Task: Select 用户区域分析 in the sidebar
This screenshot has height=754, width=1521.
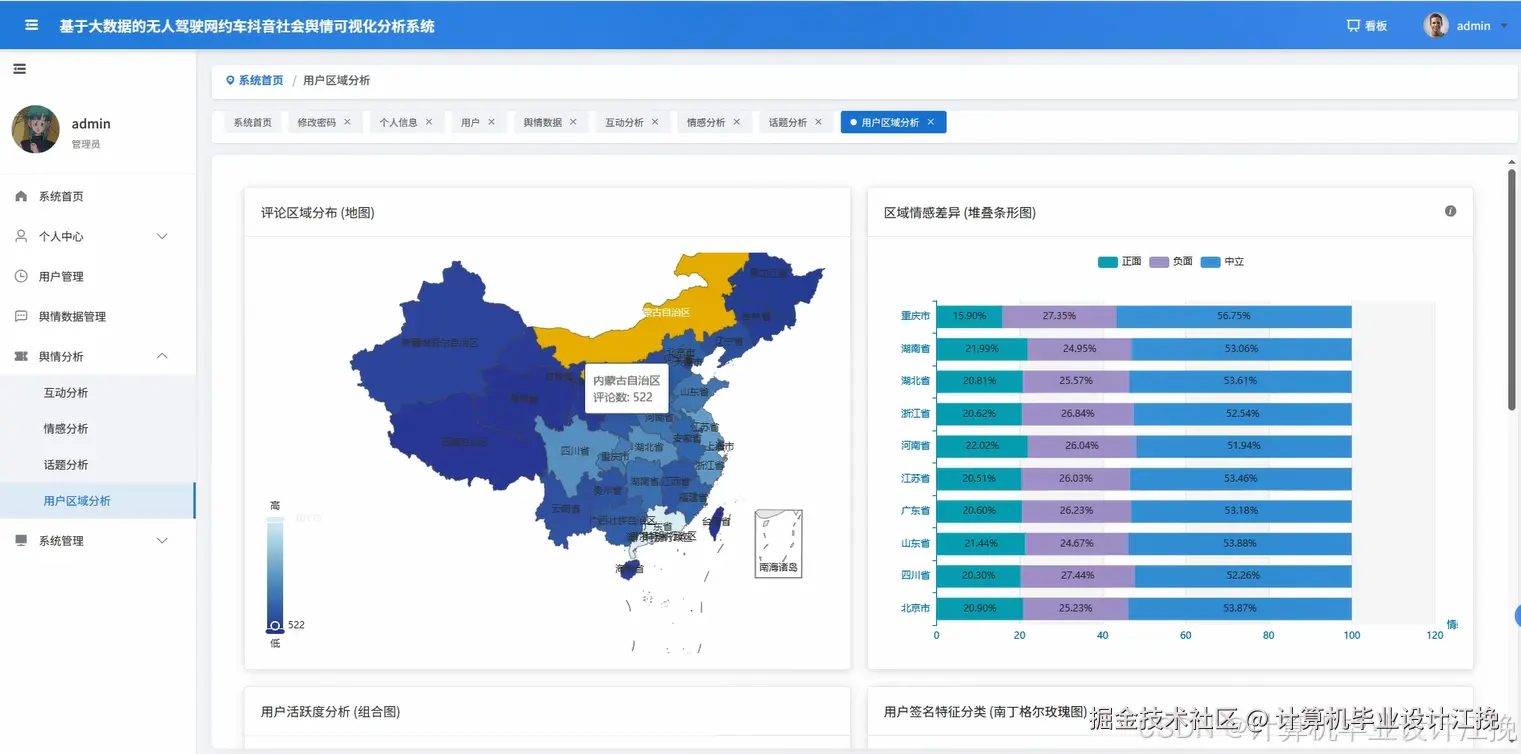Action: (97, 500)
